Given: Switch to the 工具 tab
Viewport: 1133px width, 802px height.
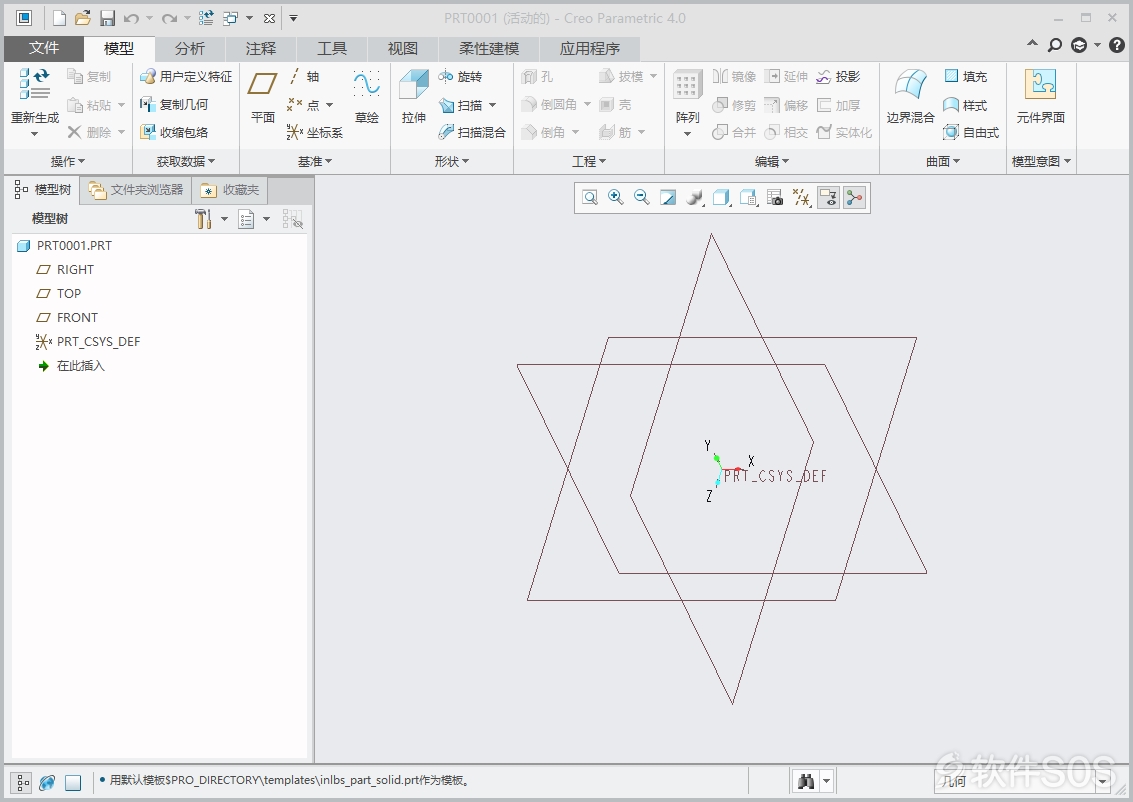Looking at the screenshot, I should click(332, 48).
